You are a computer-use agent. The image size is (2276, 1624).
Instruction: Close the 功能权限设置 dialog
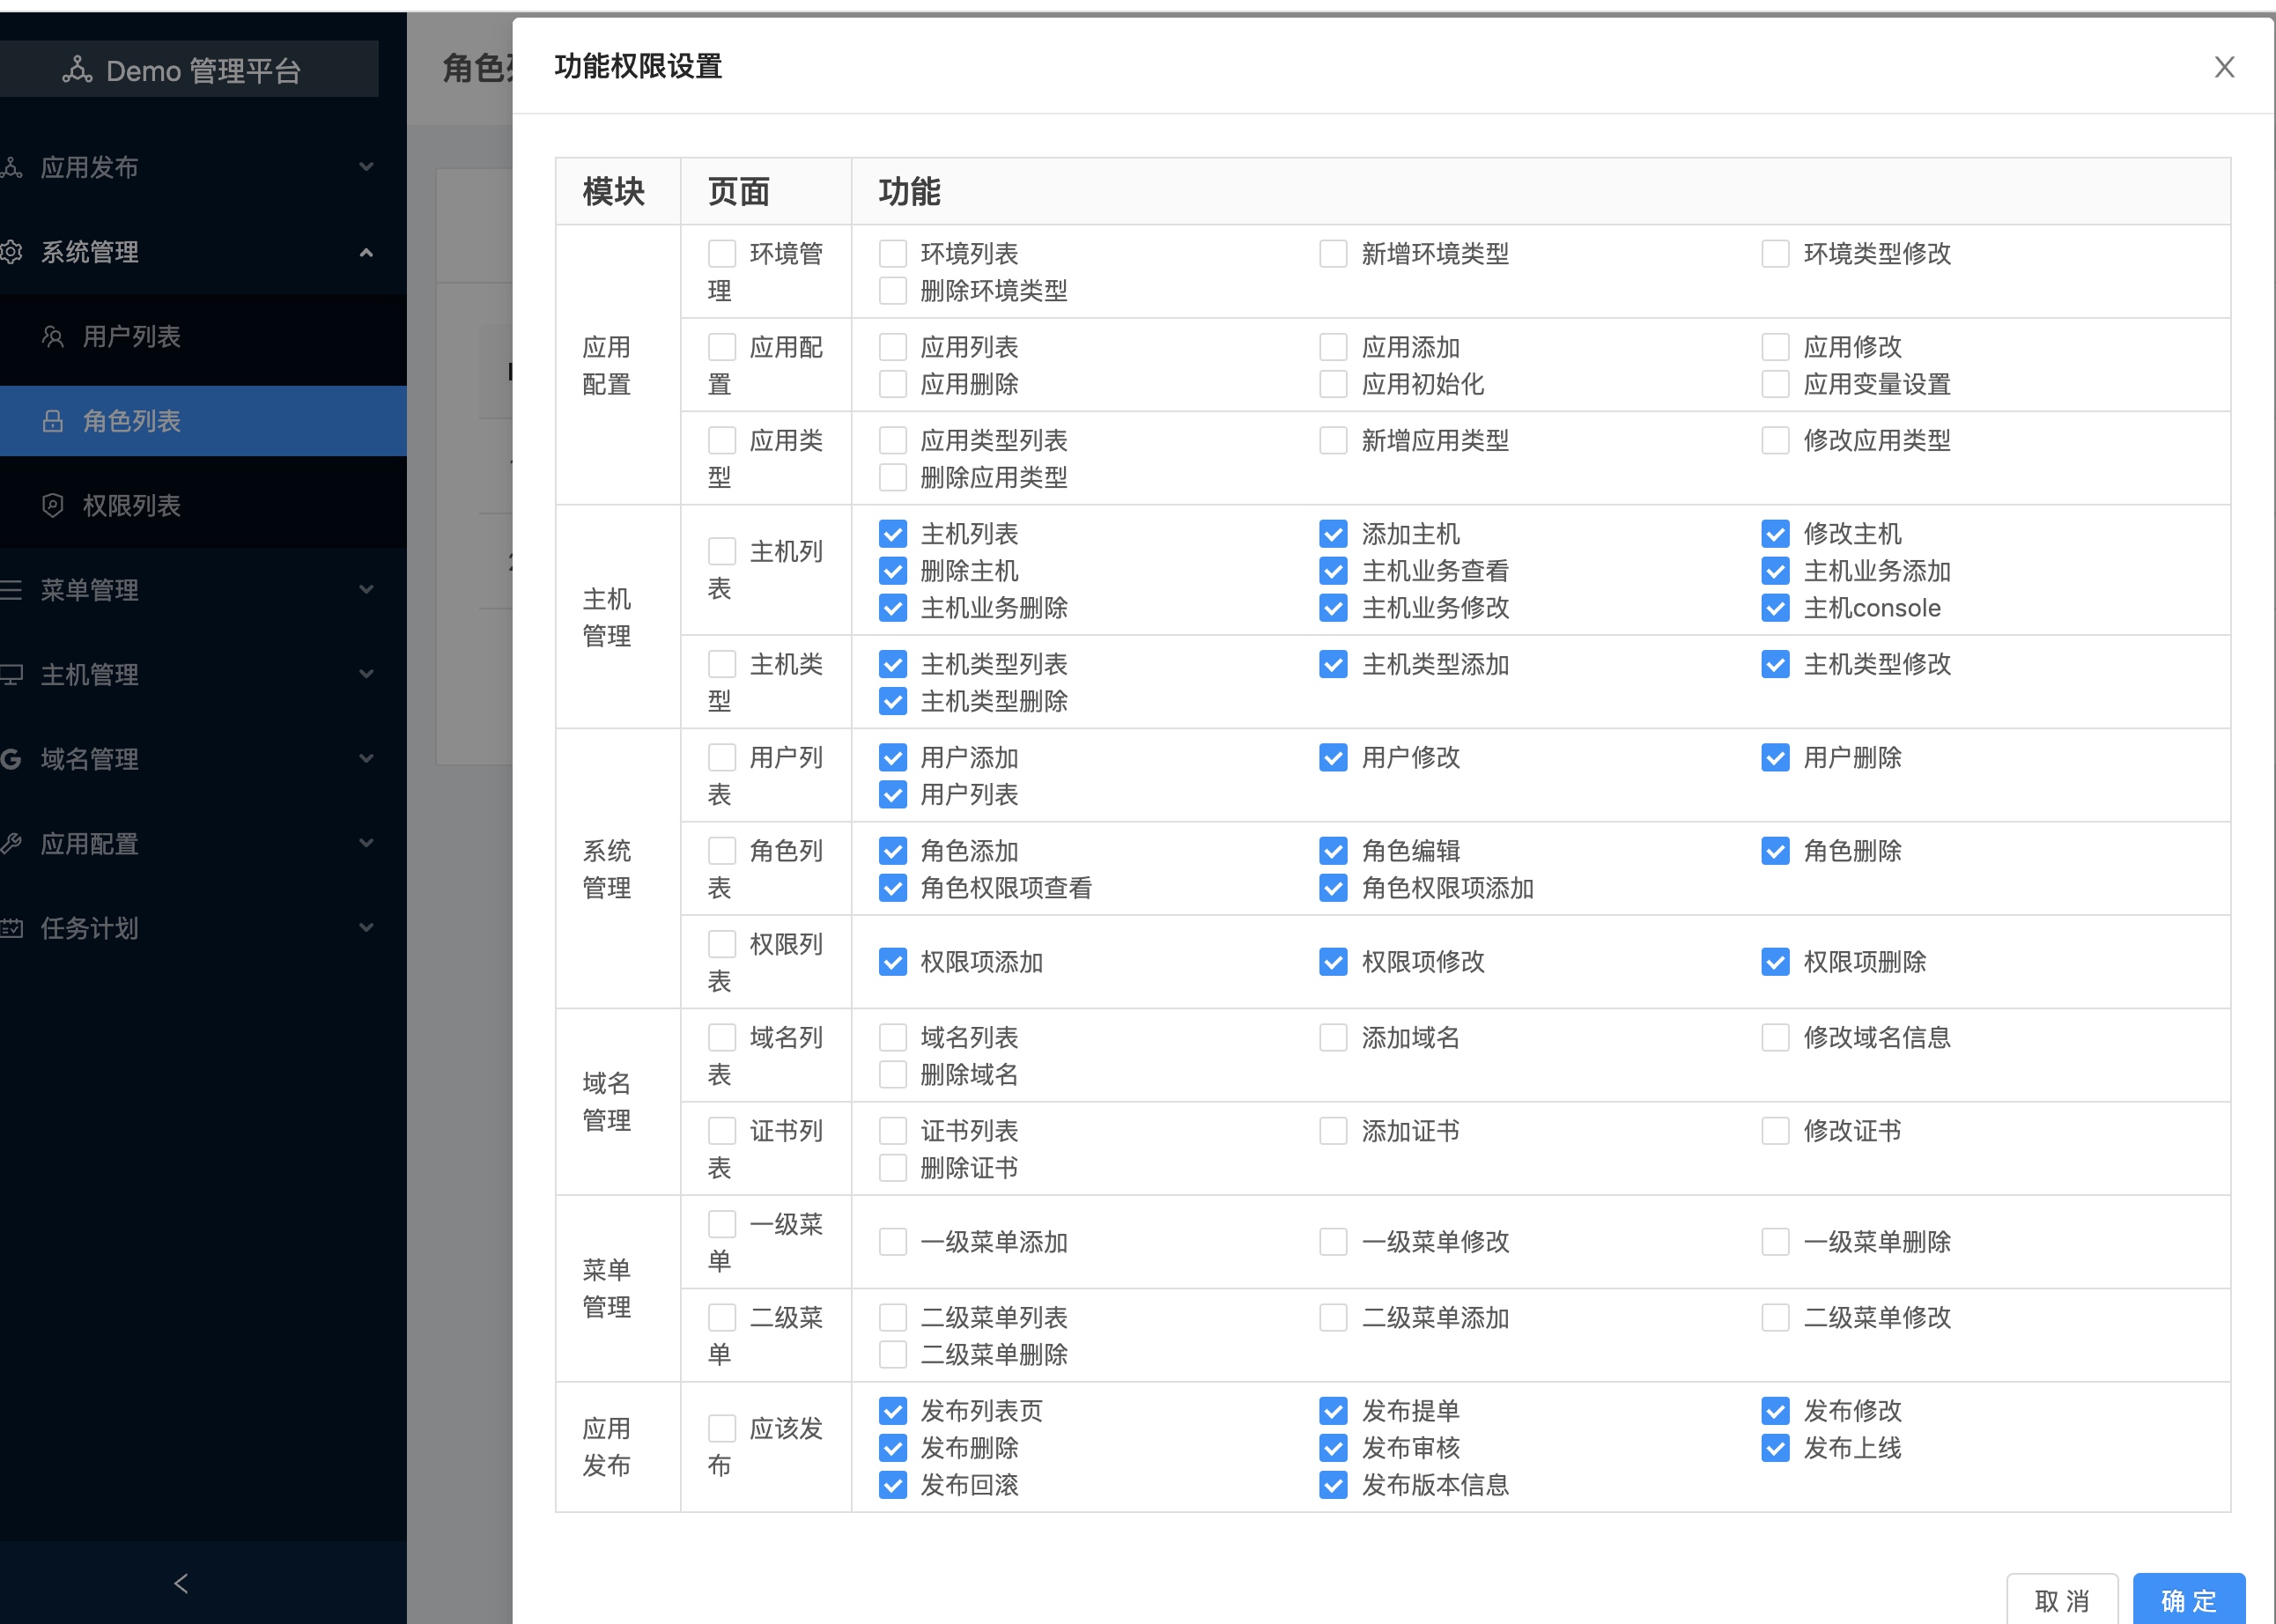[x=2224, y=67]
